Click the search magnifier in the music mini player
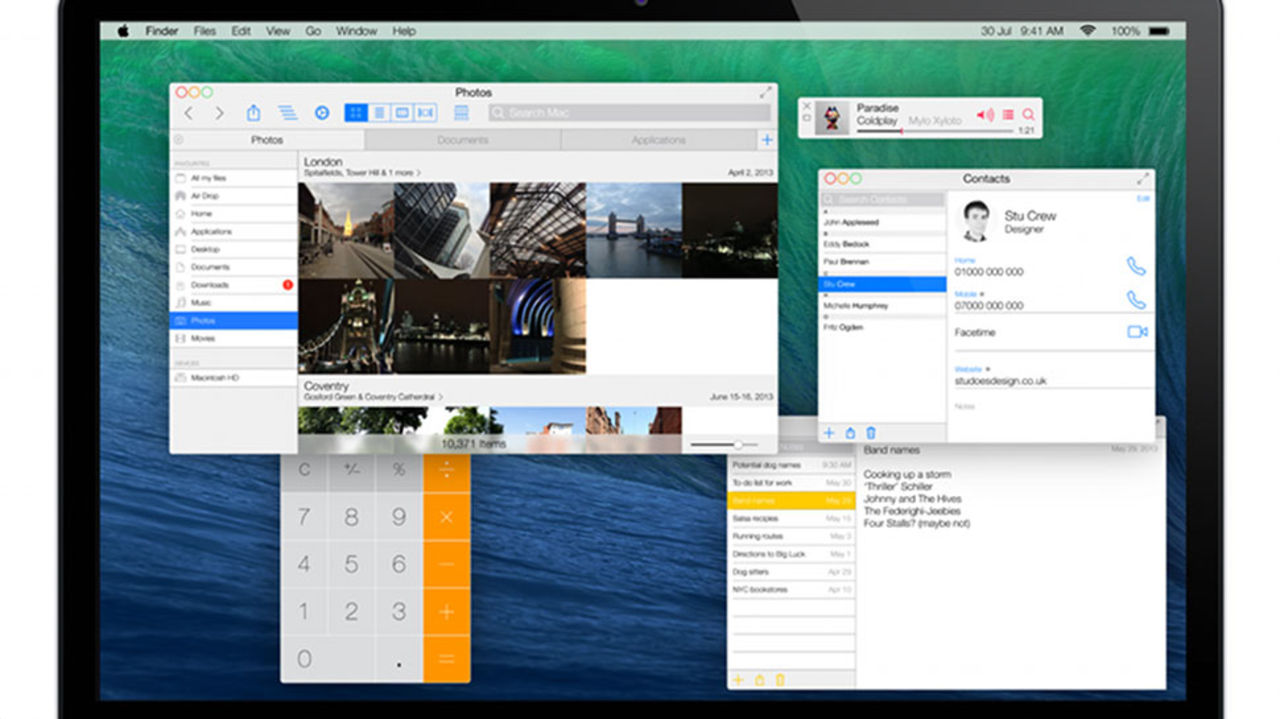The width and height of the screenshot is (1280, 719). (x=1028, y=114)
